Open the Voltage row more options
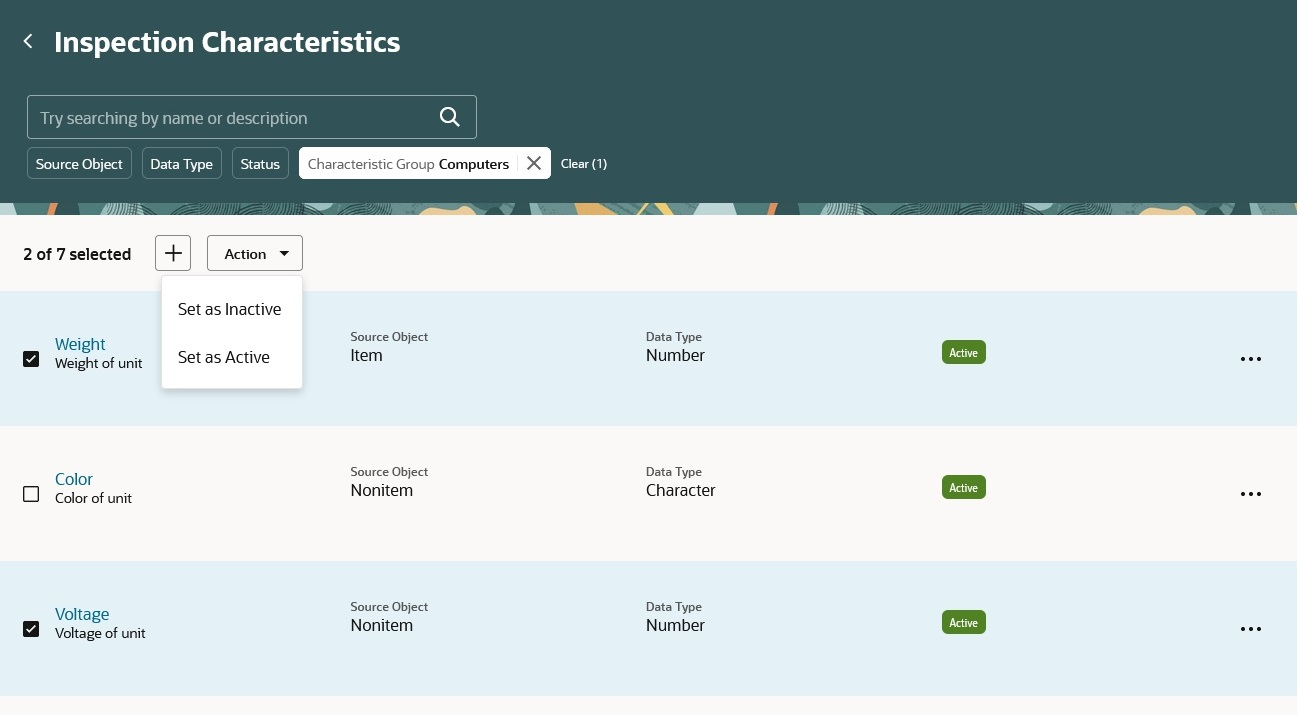 click(x=1250, y=629)
